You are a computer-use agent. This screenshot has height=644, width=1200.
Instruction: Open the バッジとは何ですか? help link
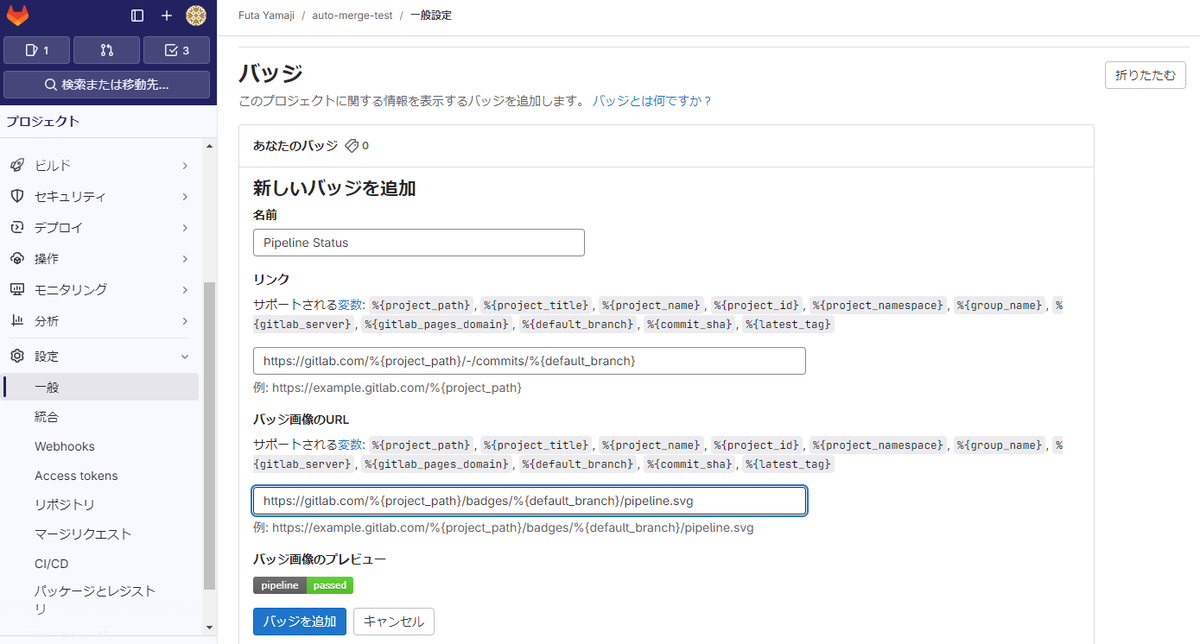pos(651,101)
